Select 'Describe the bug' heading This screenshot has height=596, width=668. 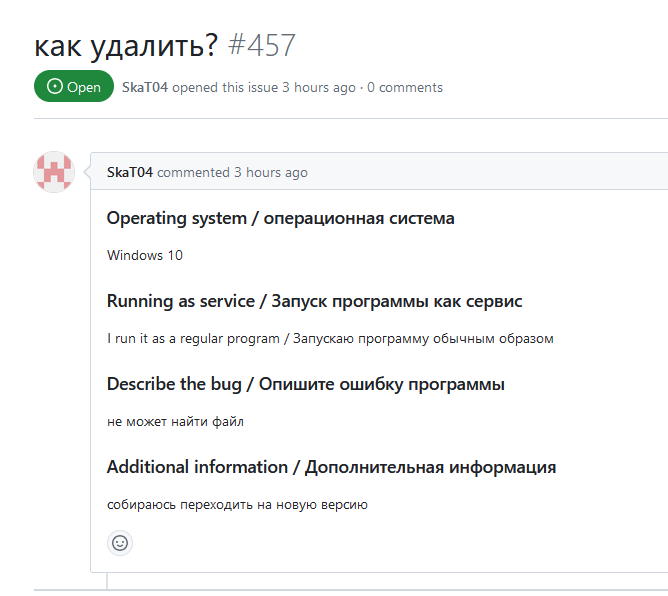click(x=306, y=384)
